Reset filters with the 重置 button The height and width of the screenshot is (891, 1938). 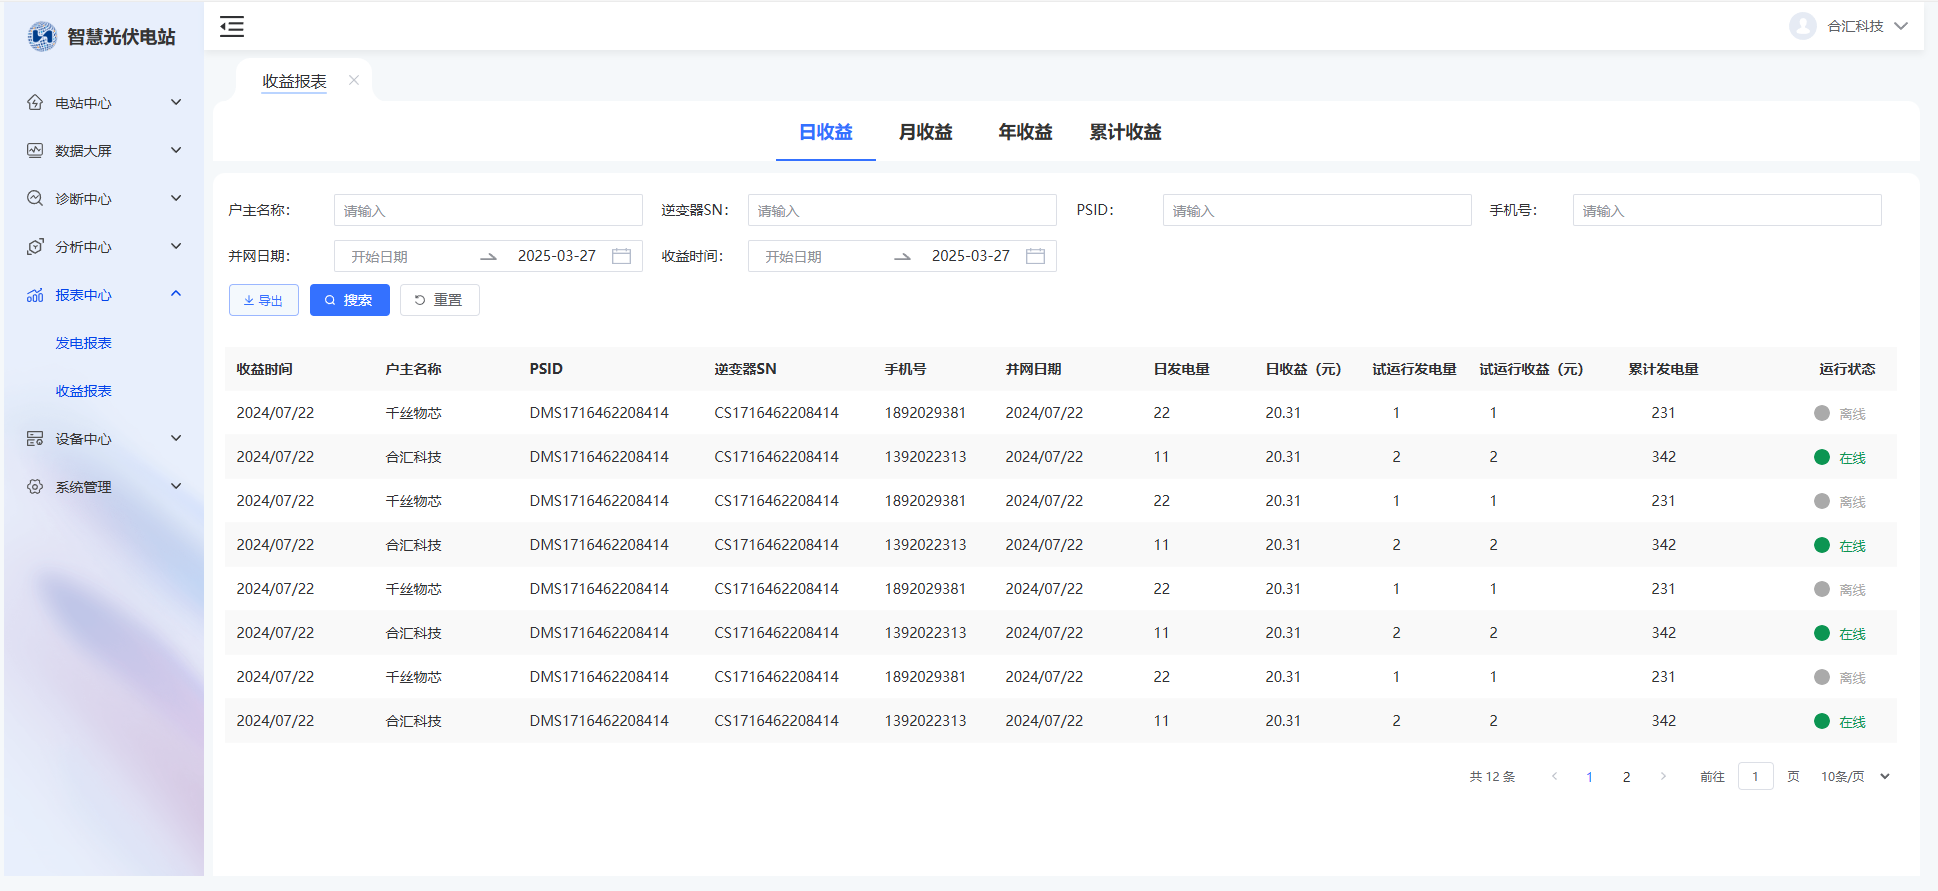click(x=439, y=300)
